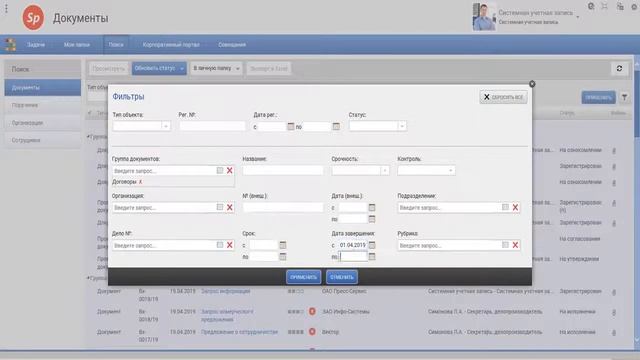Select Сотрудники in the search sidebar
The height and width of the screenshot is (360, 640).
pyautogui.click(x=43, y=140)
